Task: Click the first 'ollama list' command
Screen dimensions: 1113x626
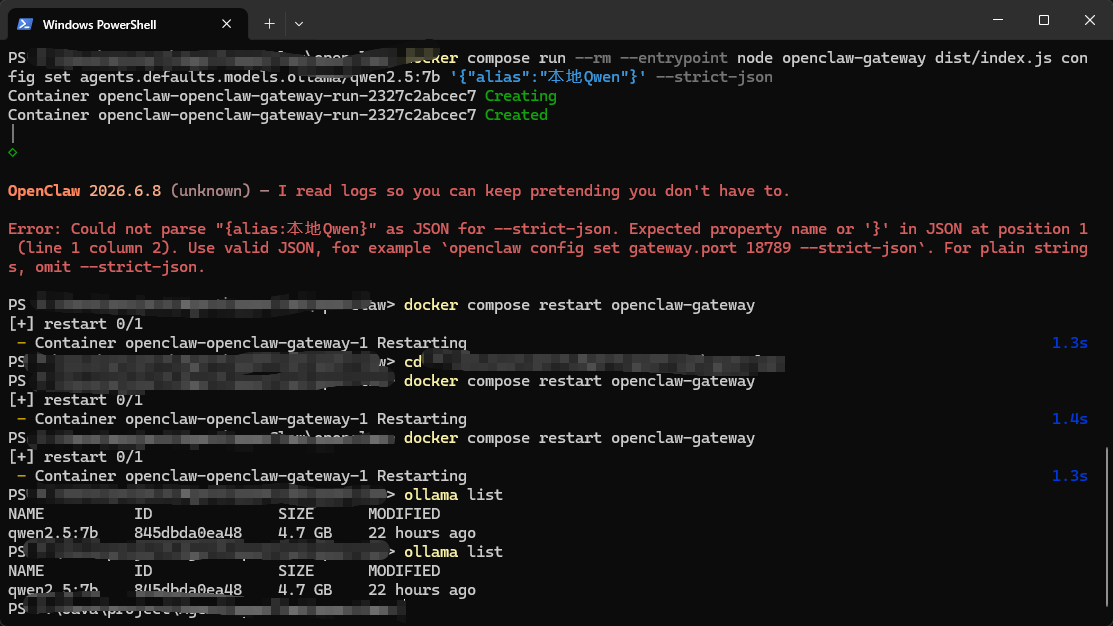Action: coord(453,495)
